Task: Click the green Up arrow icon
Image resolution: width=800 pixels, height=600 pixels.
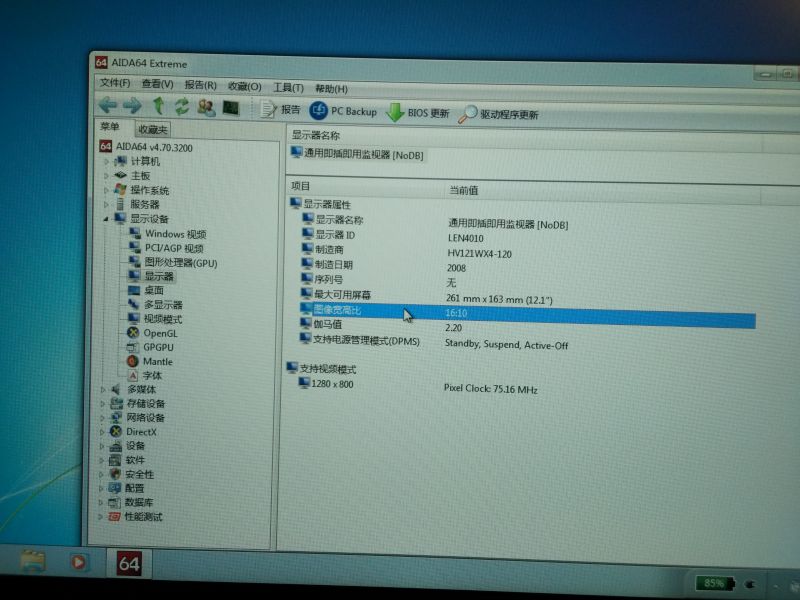Action: pos(158,106)
